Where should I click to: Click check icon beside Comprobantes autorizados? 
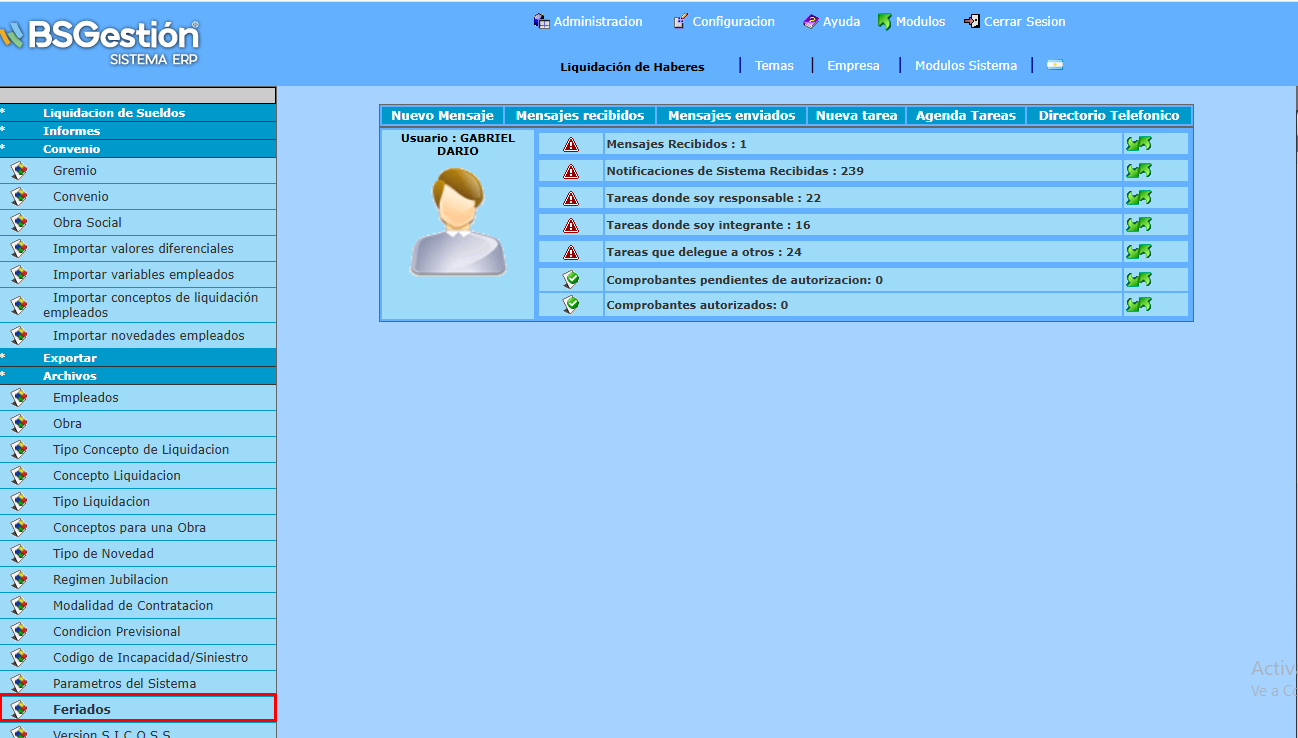click(571, 305)
